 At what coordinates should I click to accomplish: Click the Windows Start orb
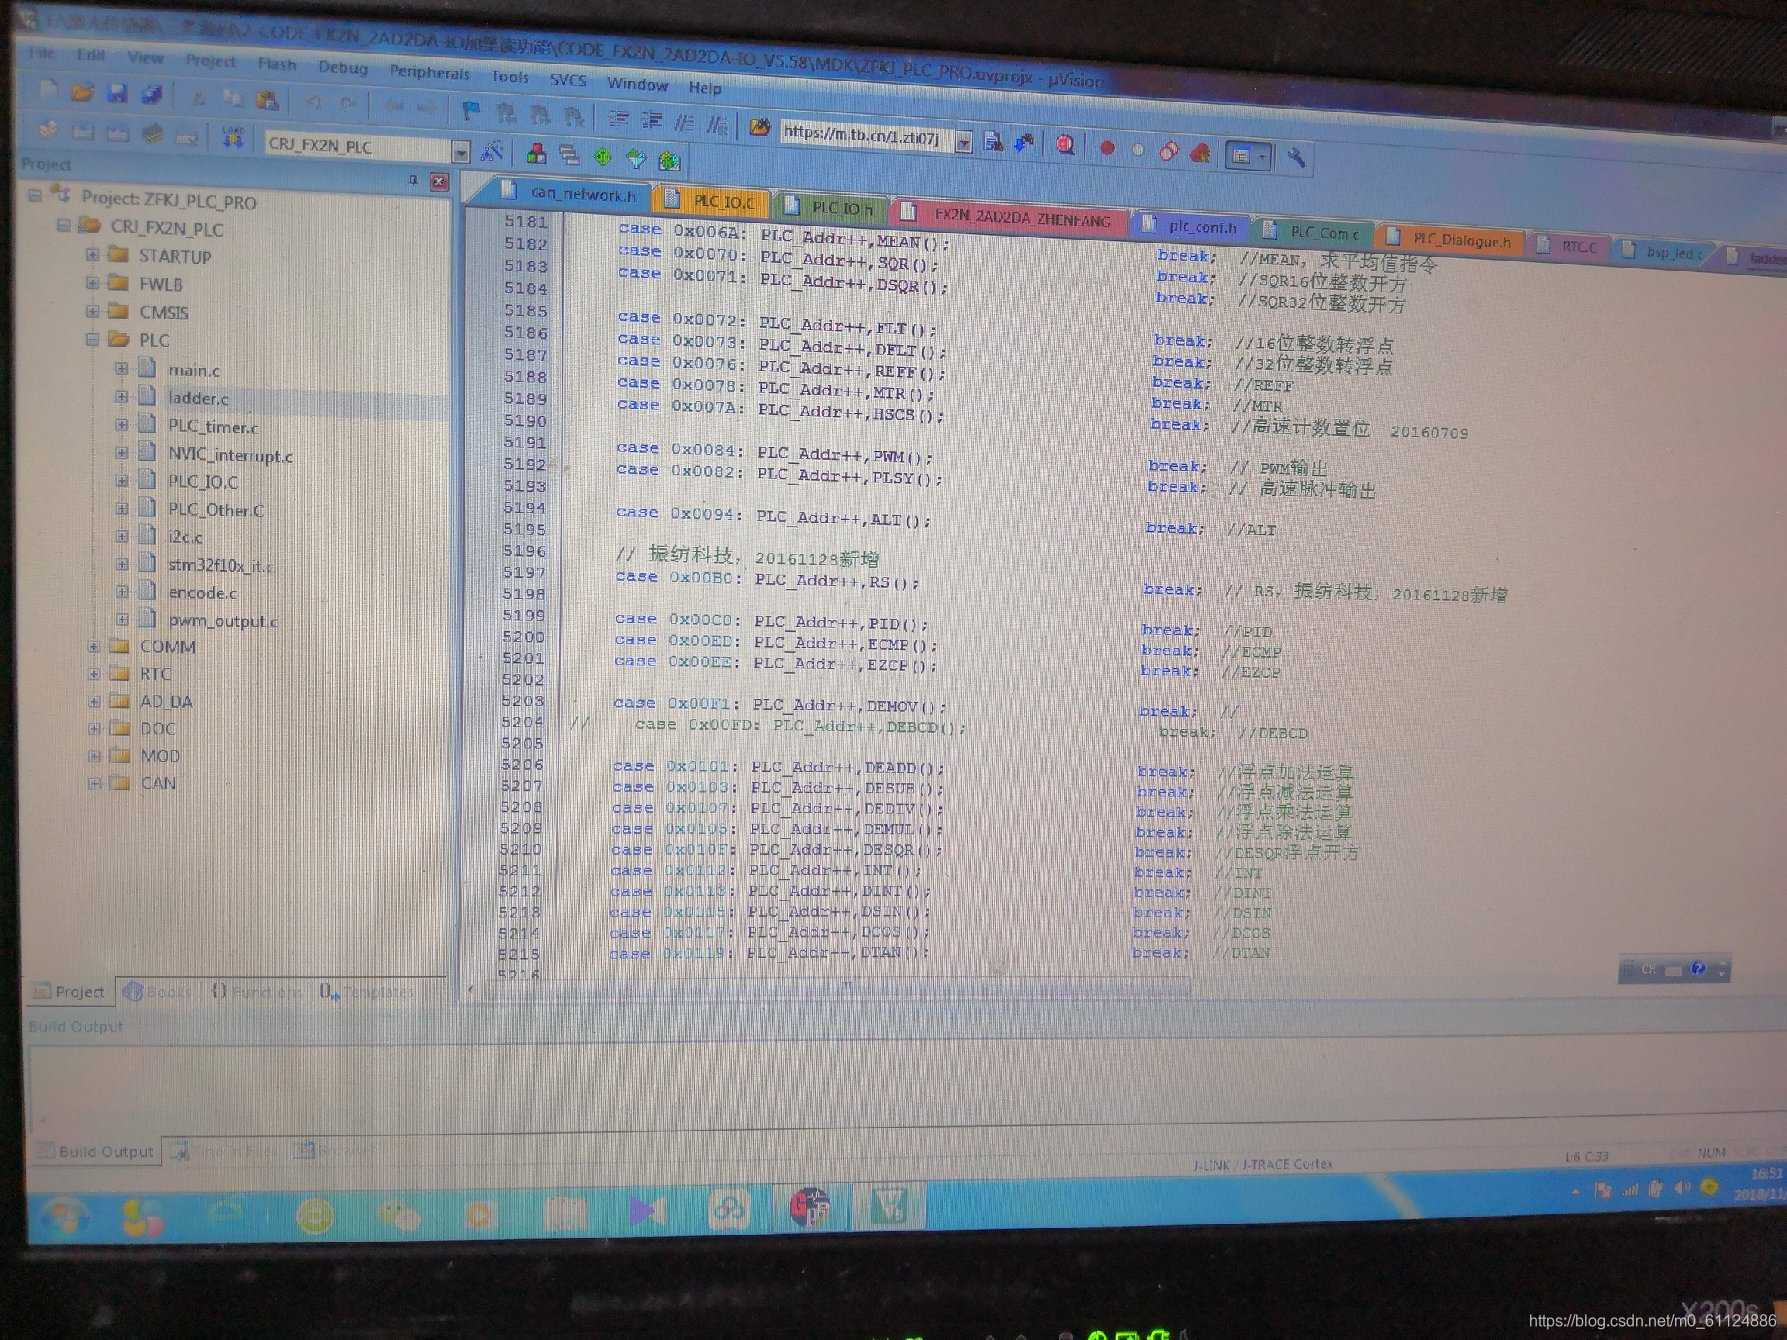65,1217
